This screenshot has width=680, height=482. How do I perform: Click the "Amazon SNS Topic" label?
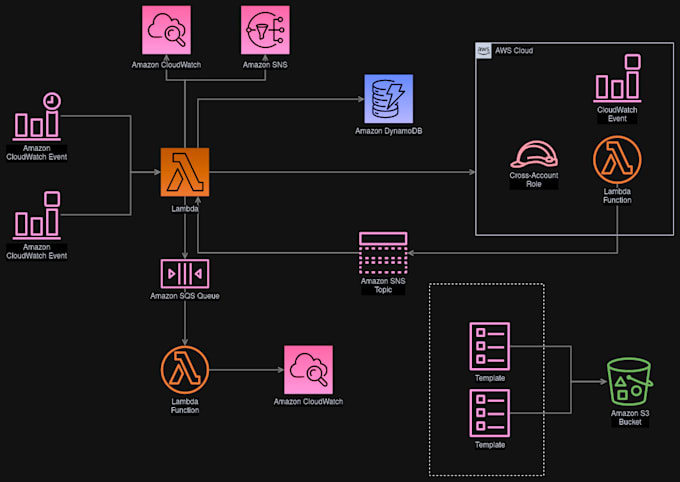[383, 285]
